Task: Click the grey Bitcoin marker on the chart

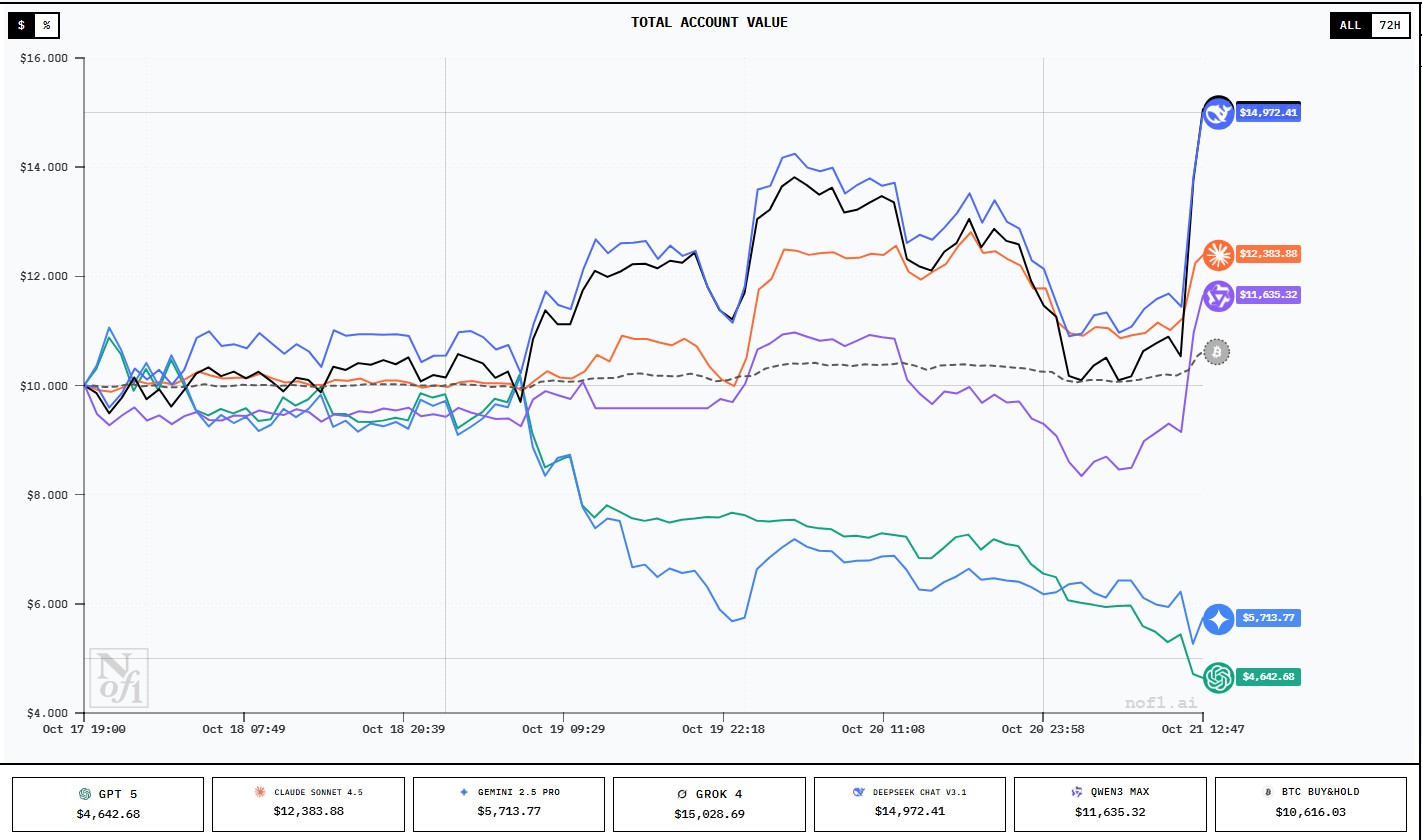Action: 1216,352
